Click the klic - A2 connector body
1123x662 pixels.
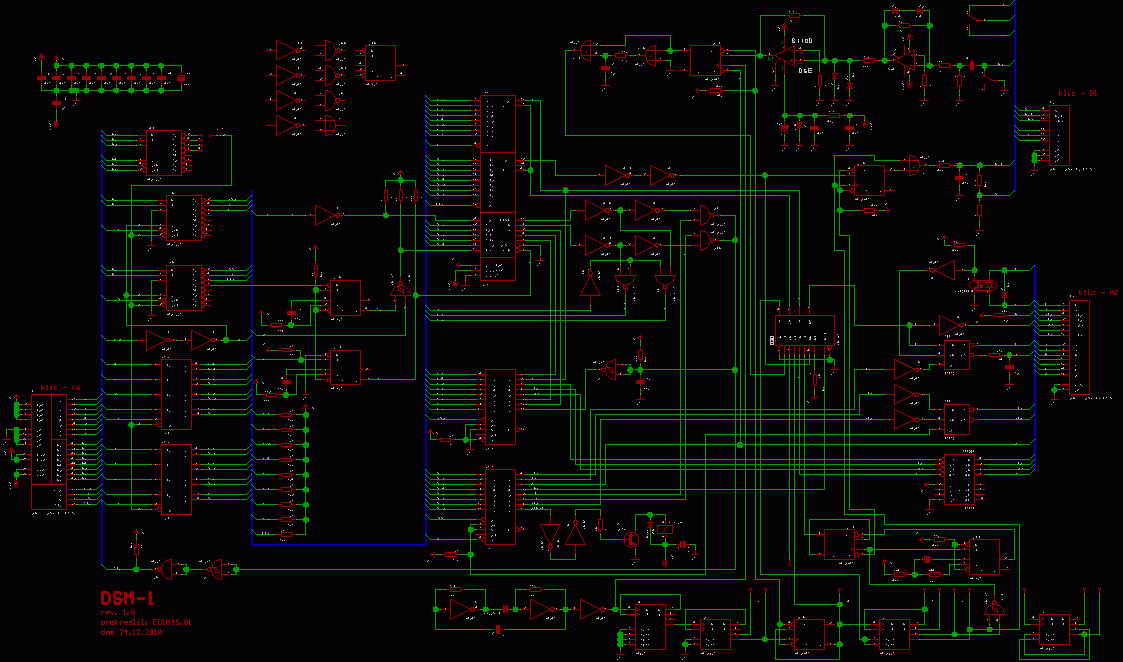pos(1079,347)
